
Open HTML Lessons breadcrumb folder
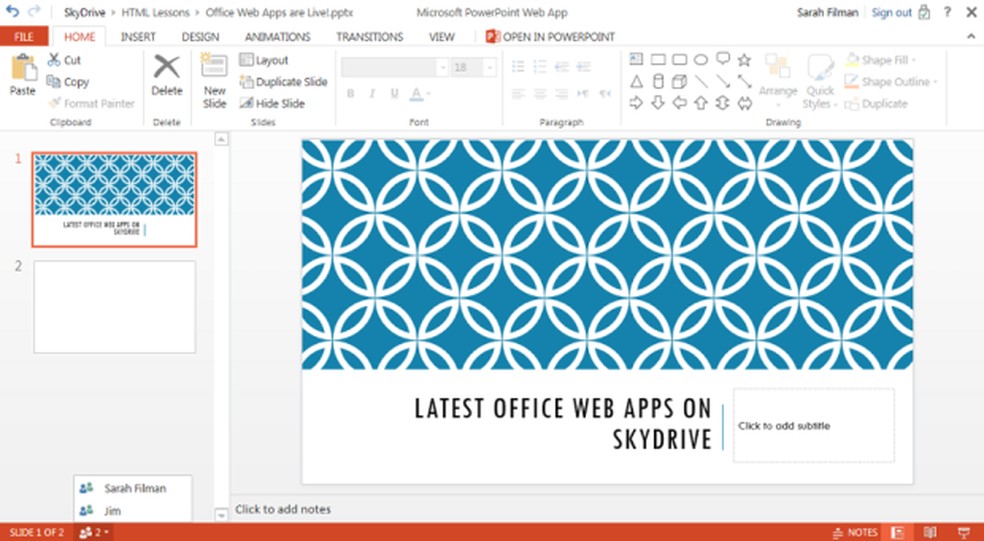(x=155, y=12)
